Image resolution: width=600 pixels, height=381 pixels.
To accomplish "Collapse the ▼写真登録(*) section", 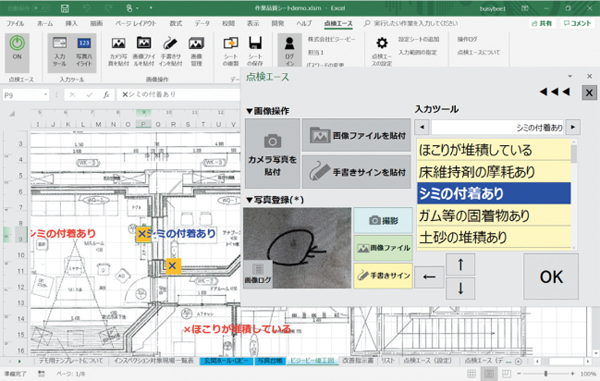I will coord(275,200).
